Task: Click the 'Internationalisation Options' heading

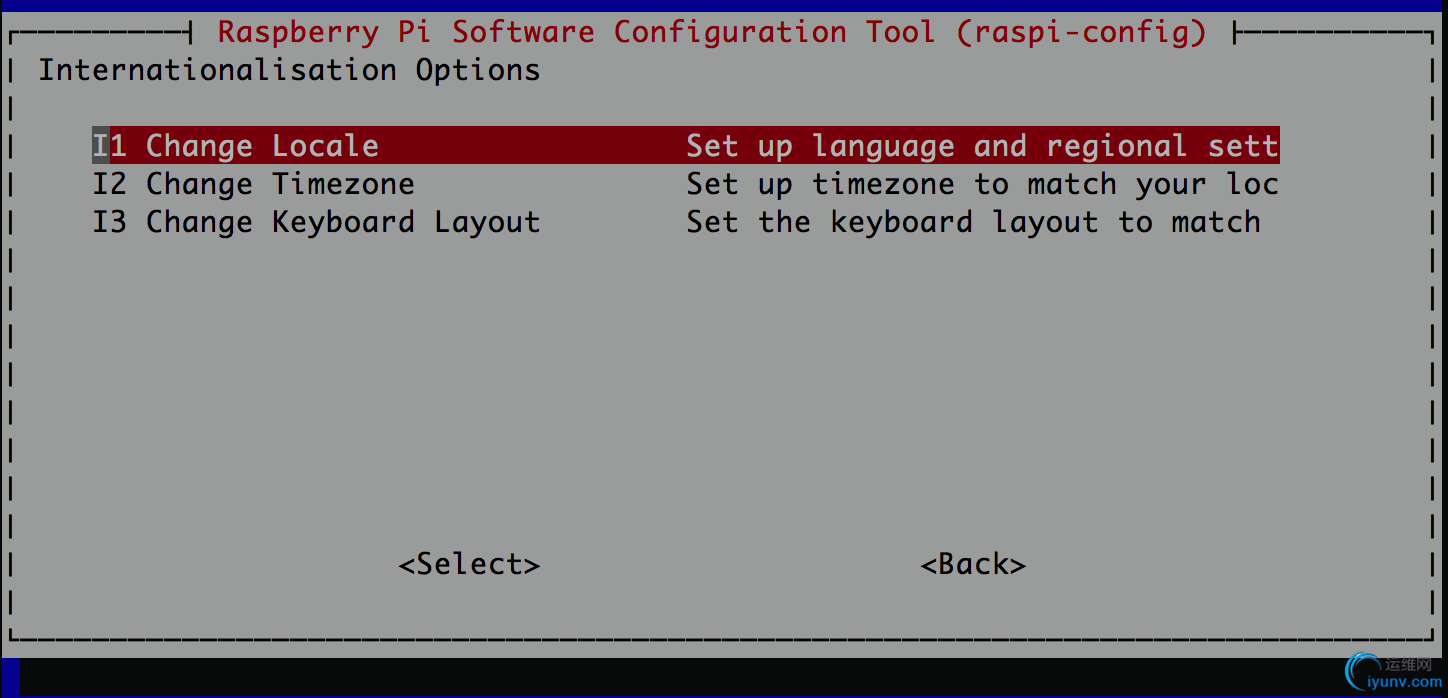Action: point(289,70)
